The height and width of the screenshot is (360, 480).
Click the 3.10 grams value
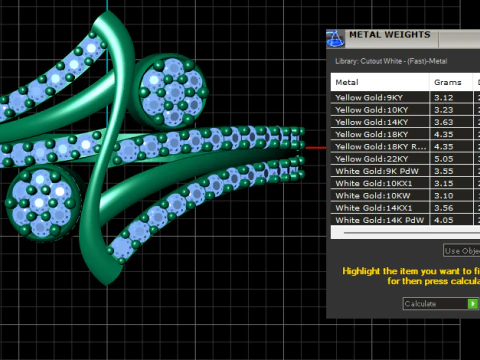tap(444, 196)
